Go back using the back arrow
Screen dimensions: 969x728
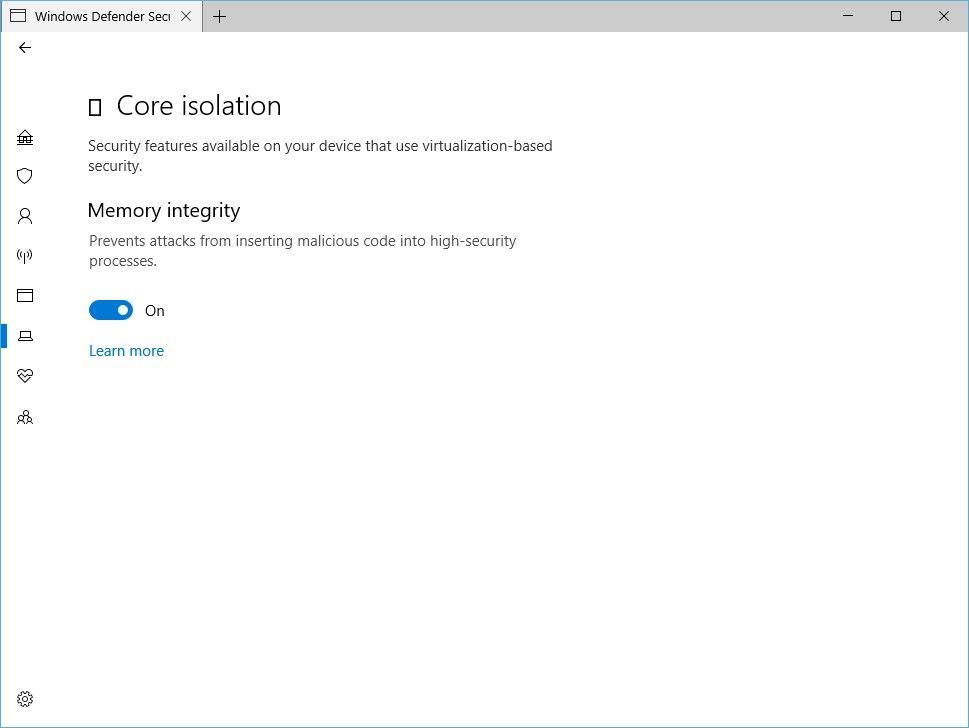(x=25, y=48)
